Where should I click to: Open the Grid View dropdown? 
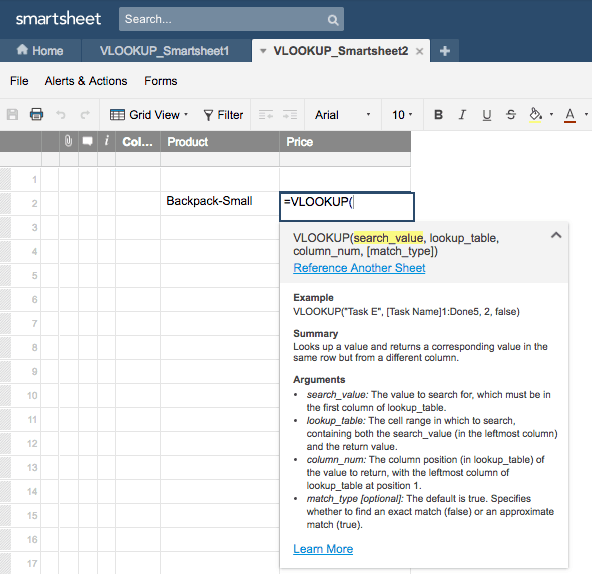[149, 115]
